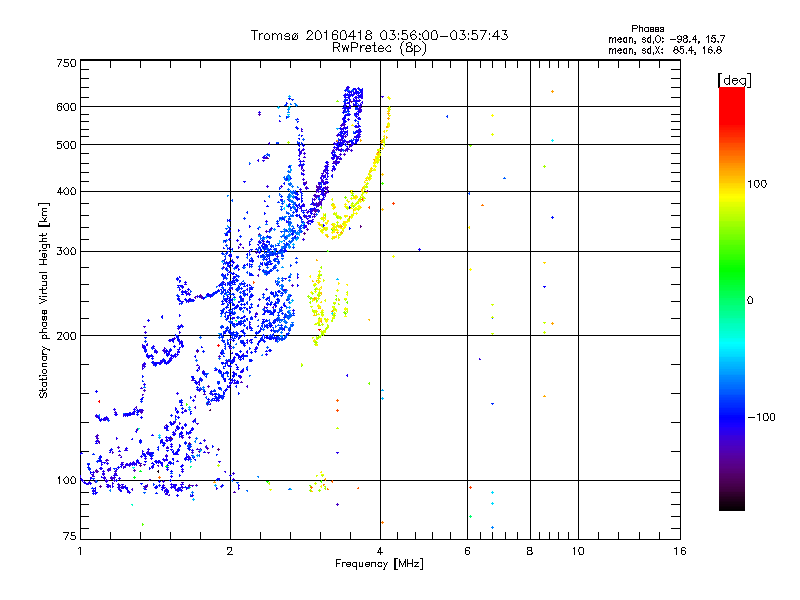Click the x-axis '4' tick label

tap(380, 551)
